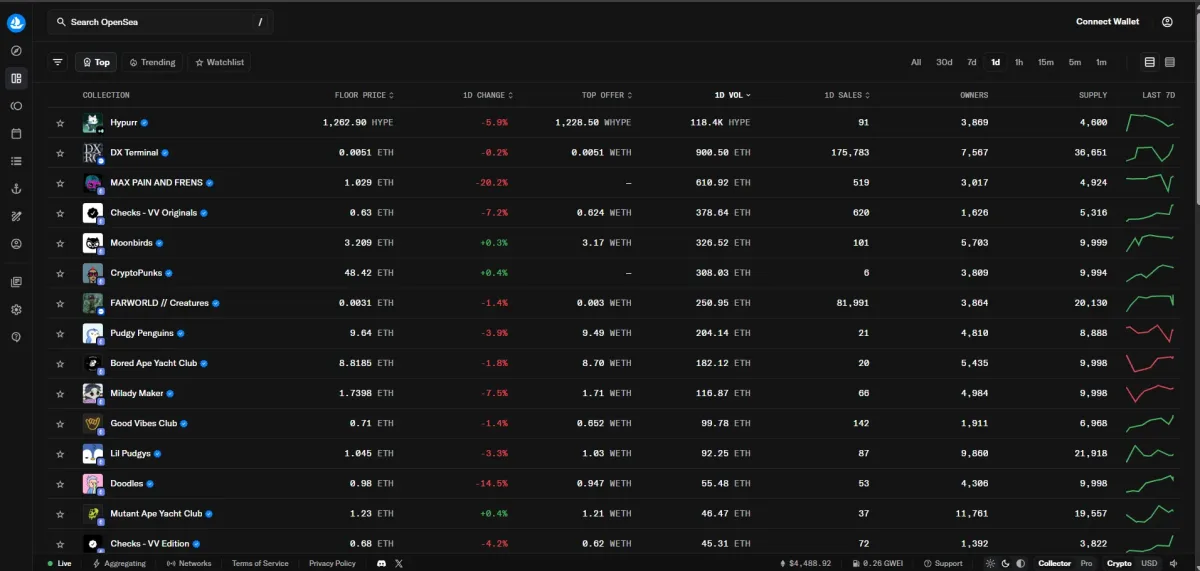The width and height of the screenshot is (1200, 571).
Task: Sort by Top Offer column
Action: [607, 95]
